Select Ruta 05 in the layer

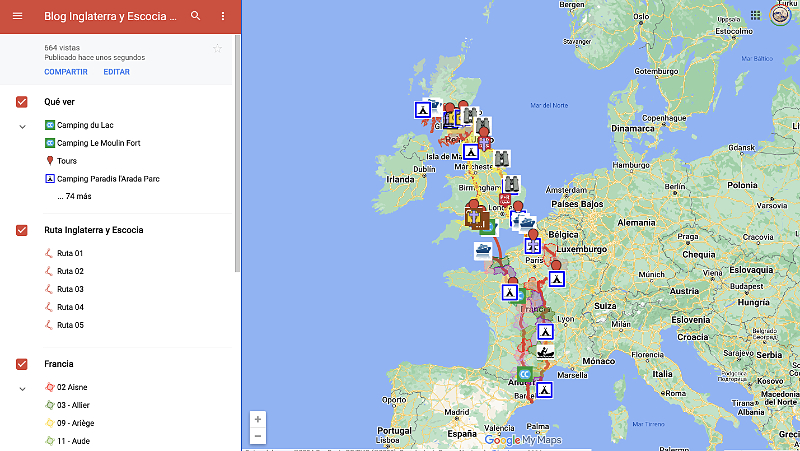(x=70, y=325)
